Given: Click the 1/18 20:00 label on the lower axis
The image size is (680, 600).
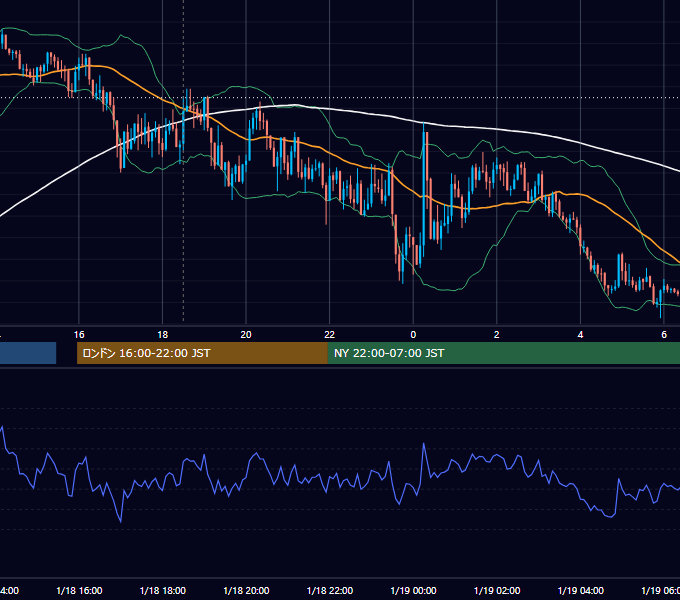Looking at the screenshot, I should click(246, 590).
